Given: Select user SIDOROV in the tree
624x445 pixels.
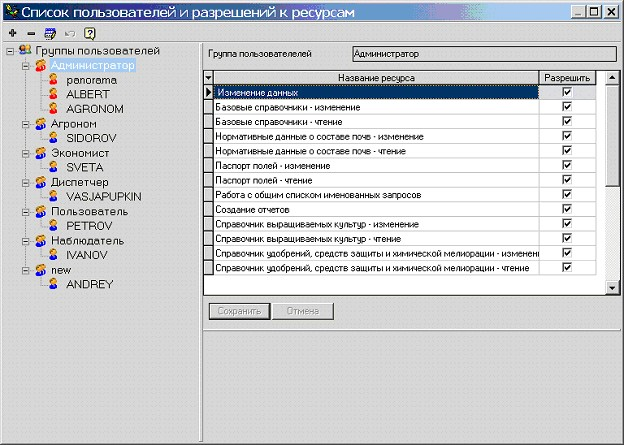Looking at the screenshot, I should pyautogui.click(x=91, y=138).
